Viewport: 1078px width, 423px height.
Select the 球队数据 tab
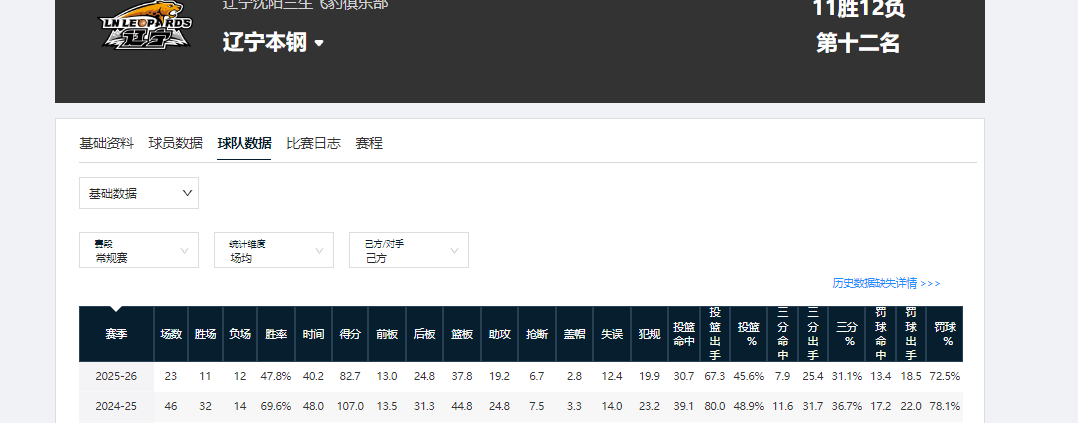coord(244,143)
